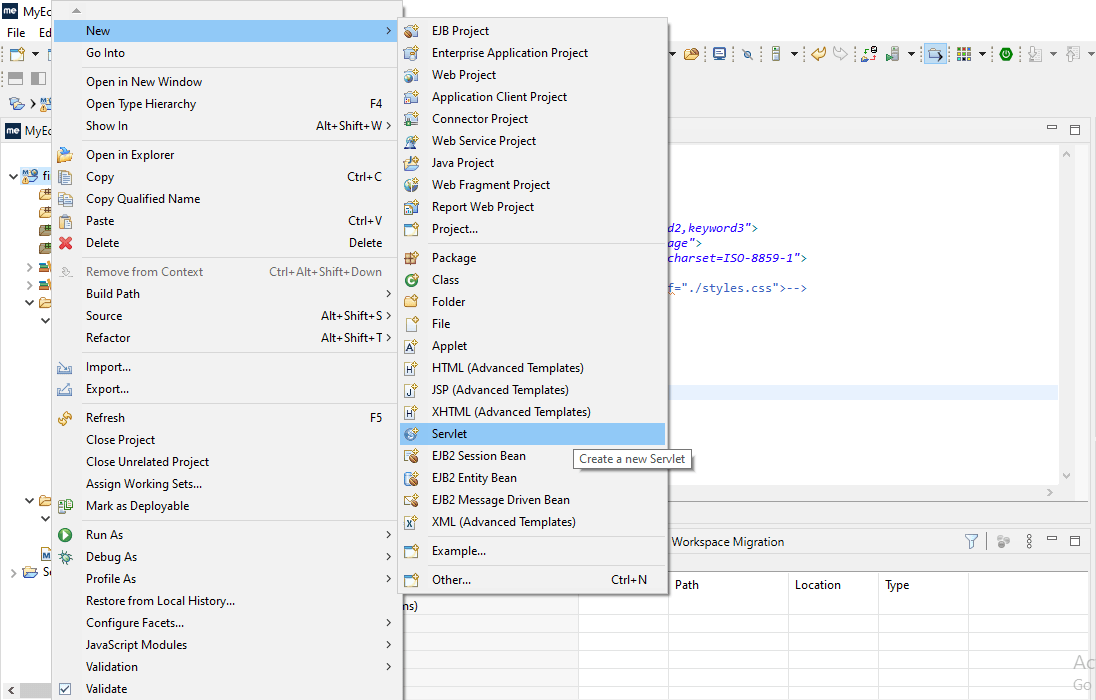Expand the Source submenu arrow
1096x700 pixels.
389,316
